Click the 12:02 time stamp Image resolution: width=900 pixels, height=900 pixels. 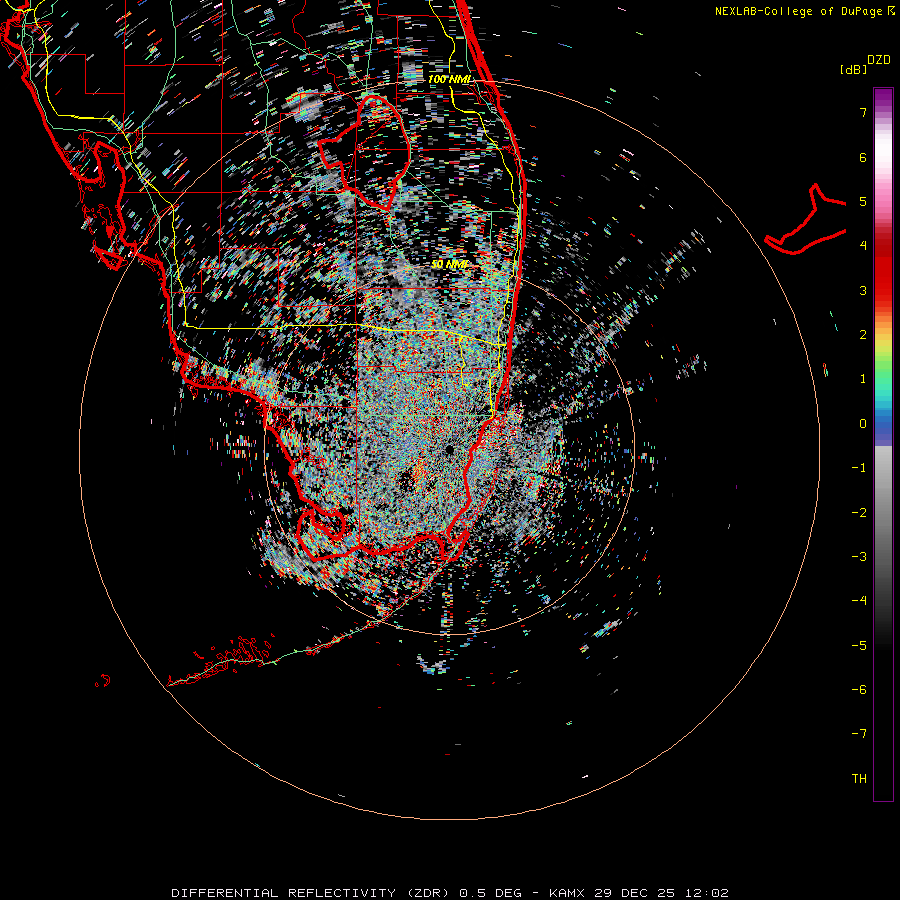706,893
